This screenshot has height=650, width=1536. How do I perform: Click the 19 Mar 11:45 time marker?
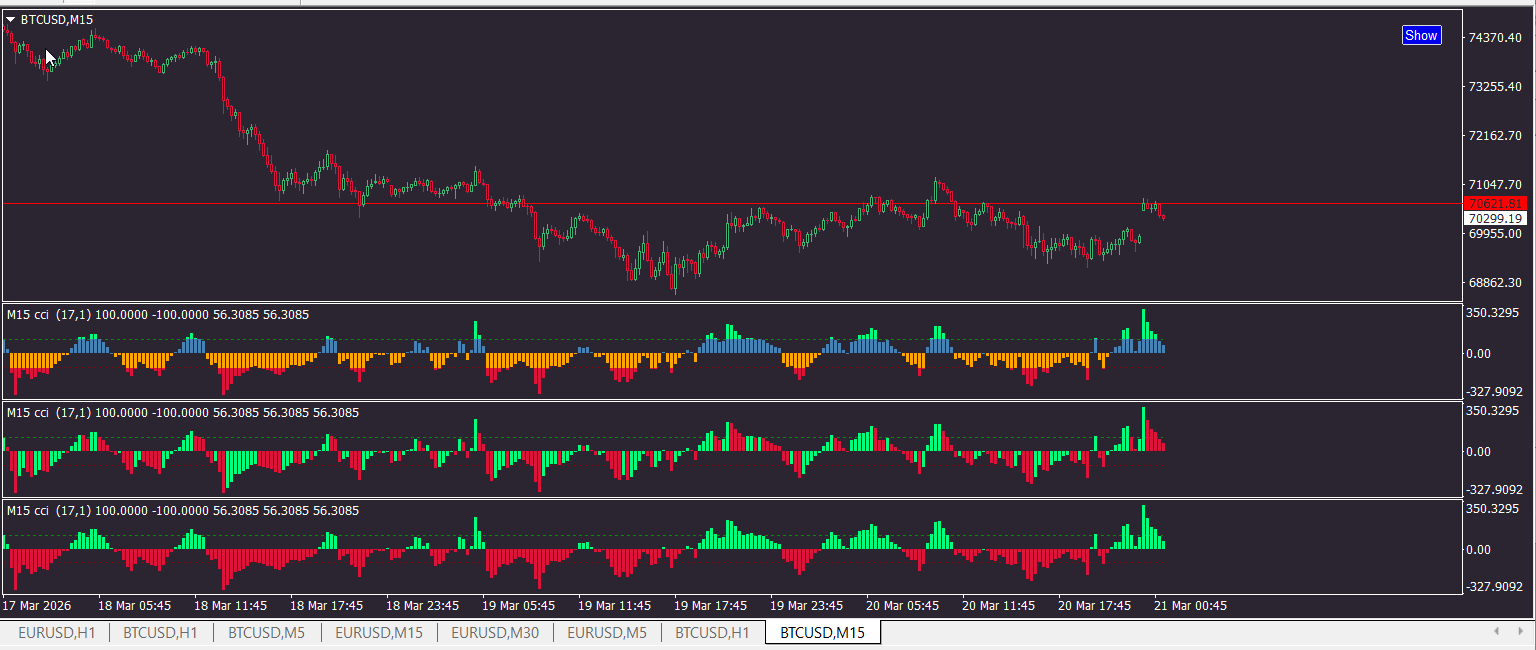tap(615, 606)
